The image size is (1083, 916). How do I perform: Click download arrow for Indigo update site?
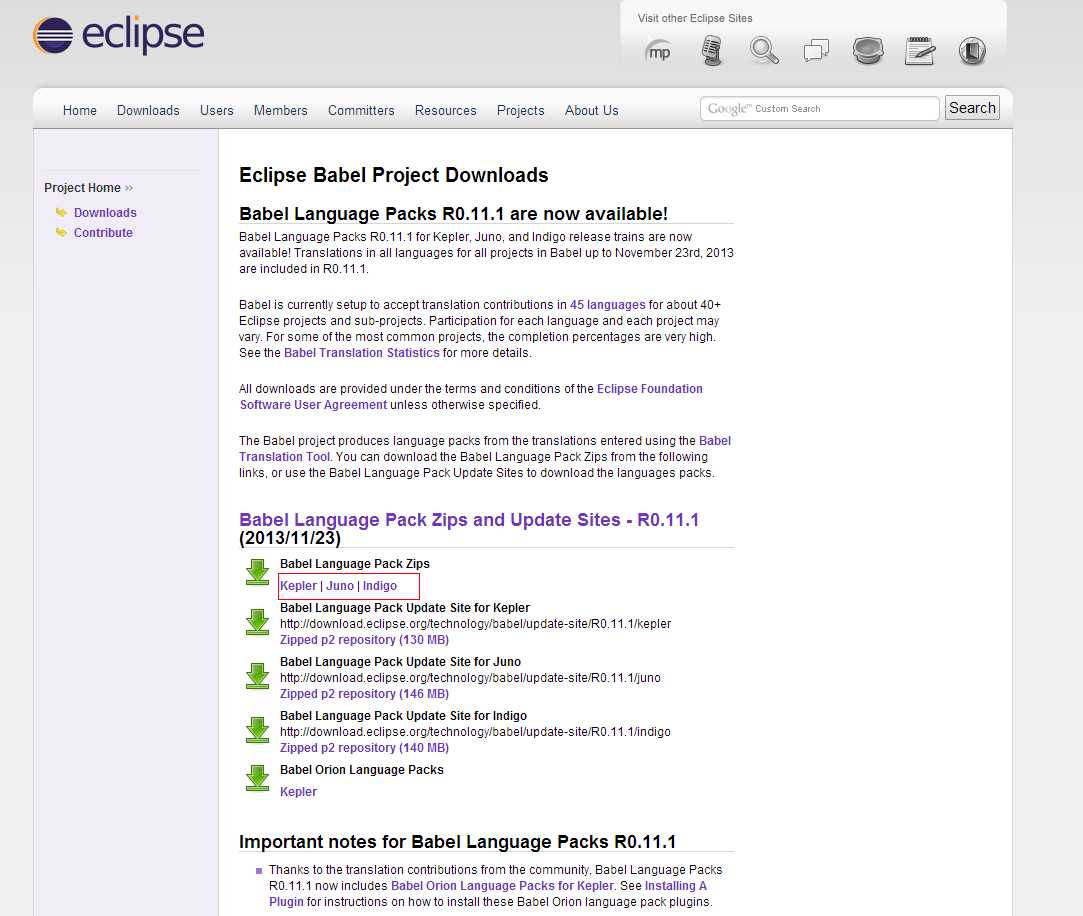click(x=258, y=730)
